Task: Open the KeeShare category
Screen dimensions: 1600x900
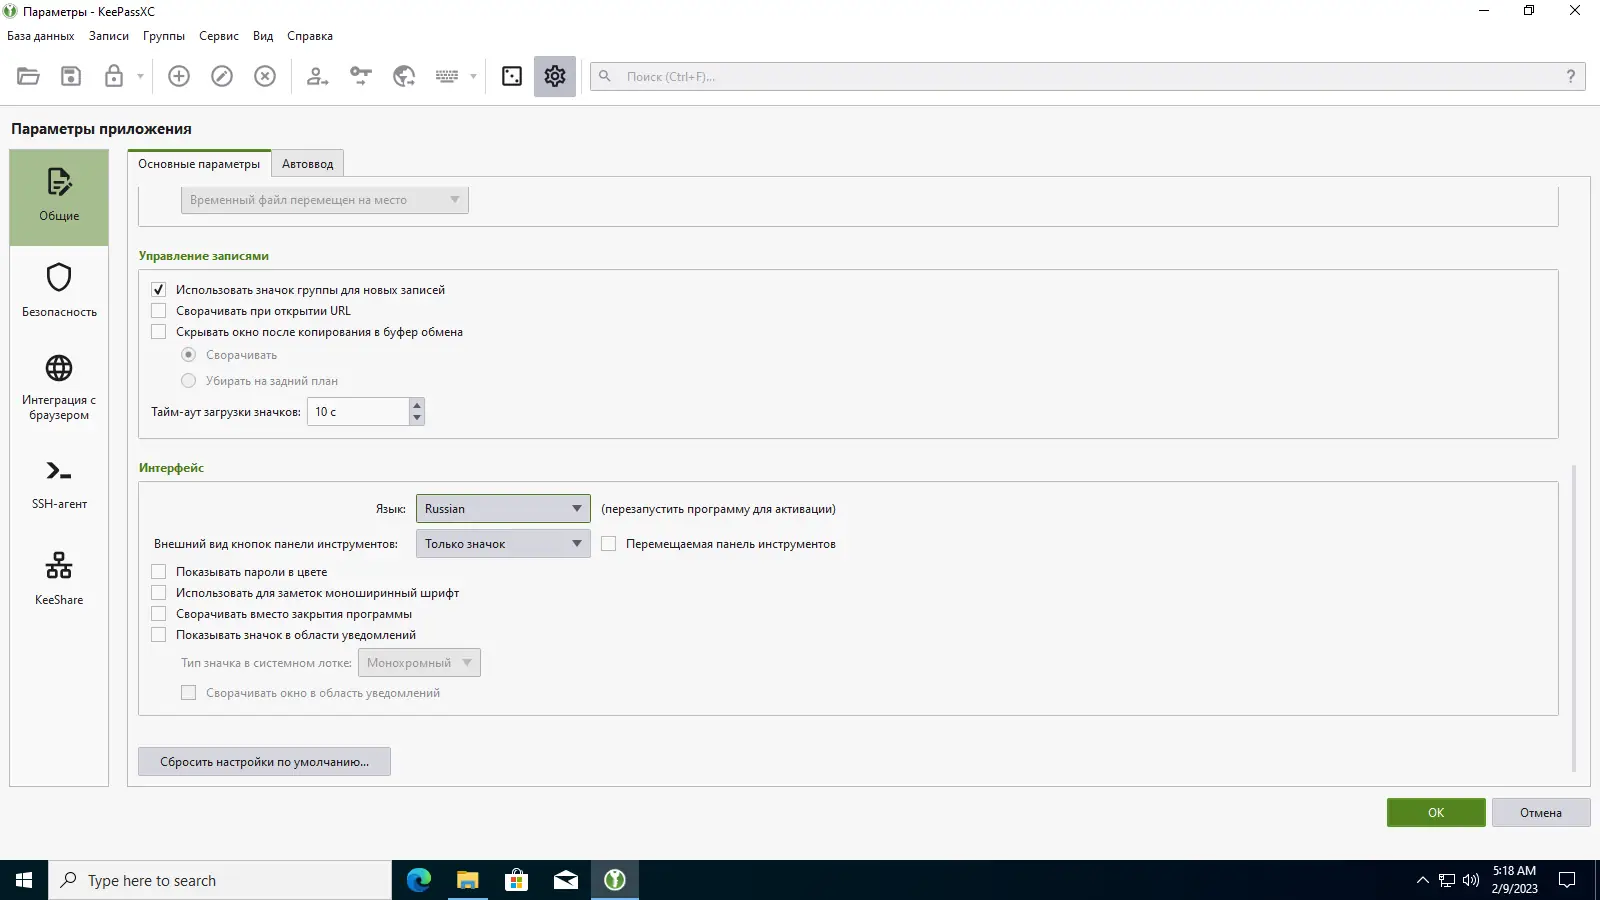Action: pyautogui.click(x=59, y=579)
